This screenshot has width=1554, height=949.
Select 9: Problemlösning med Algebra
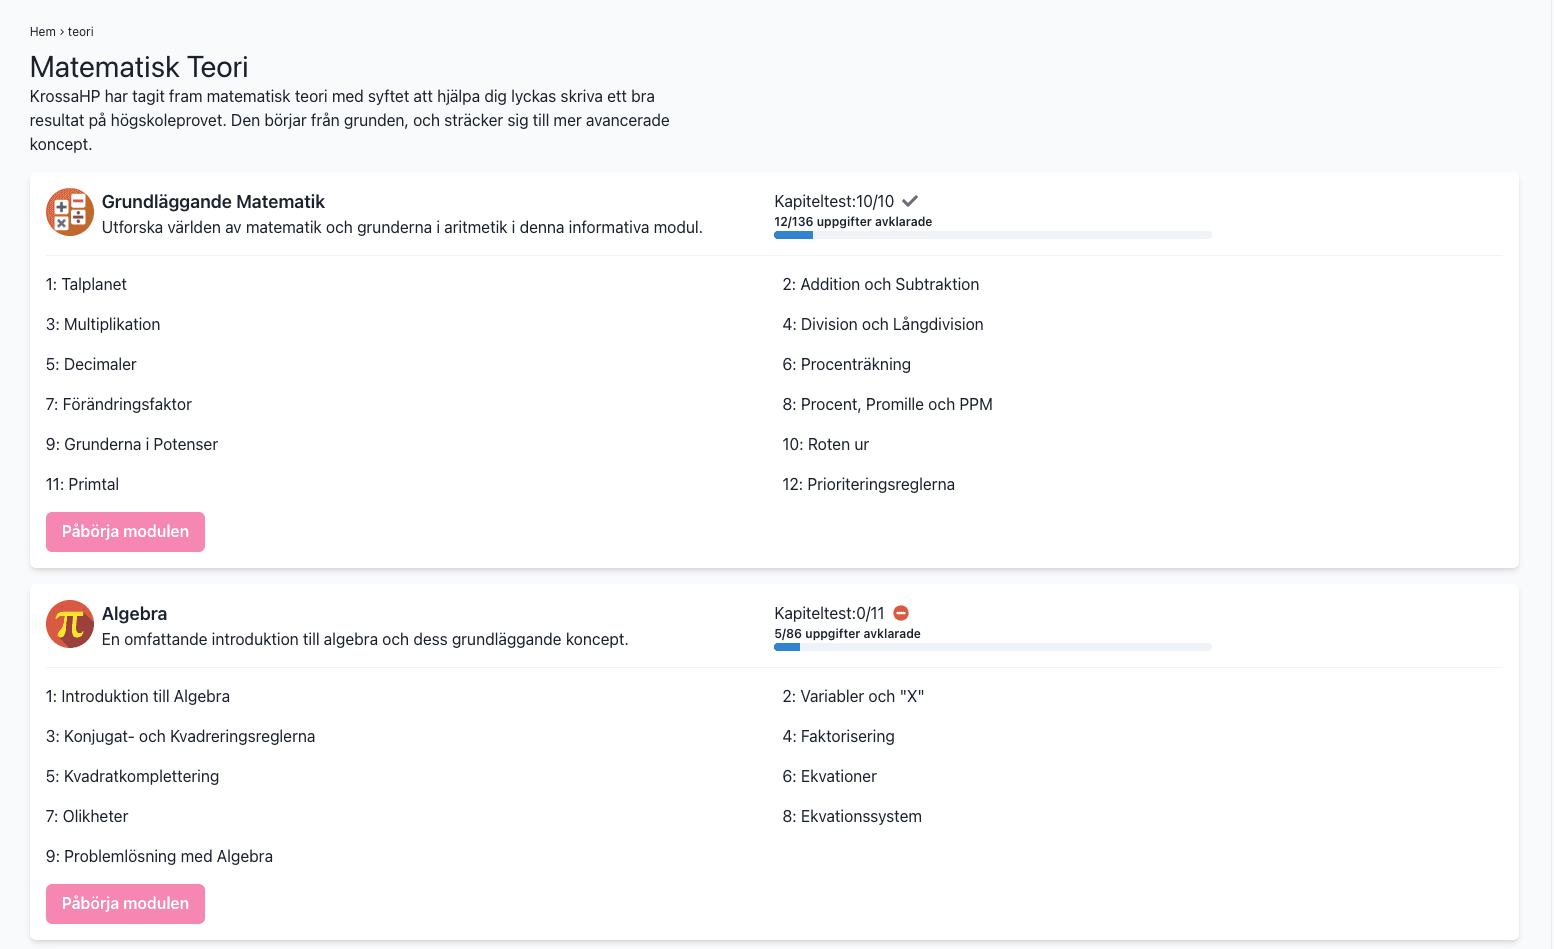coord(159,857)
